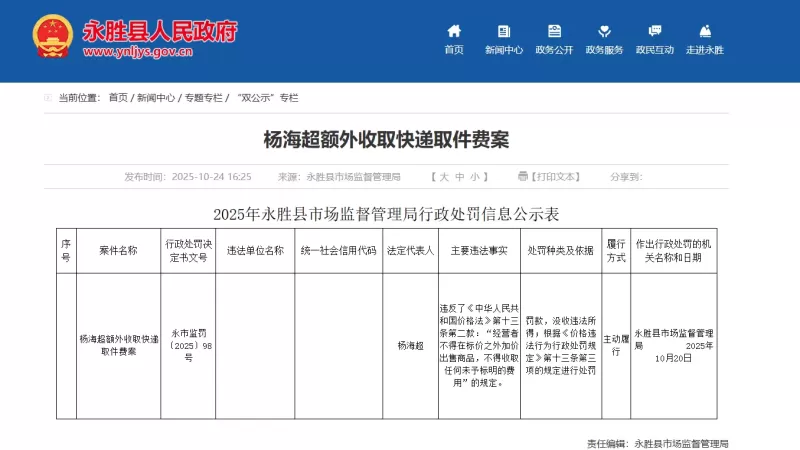Click the 永胜县人民政府 site title
The height and width of the screenshot is (450, 800).
160,31
